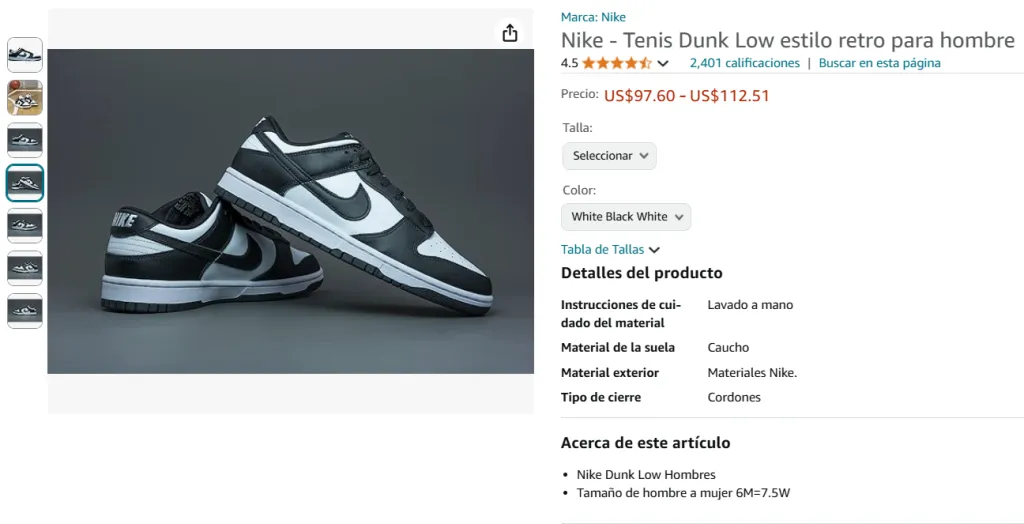Expand the 'Tabla de Tallas' size chart

coord(610,250)
